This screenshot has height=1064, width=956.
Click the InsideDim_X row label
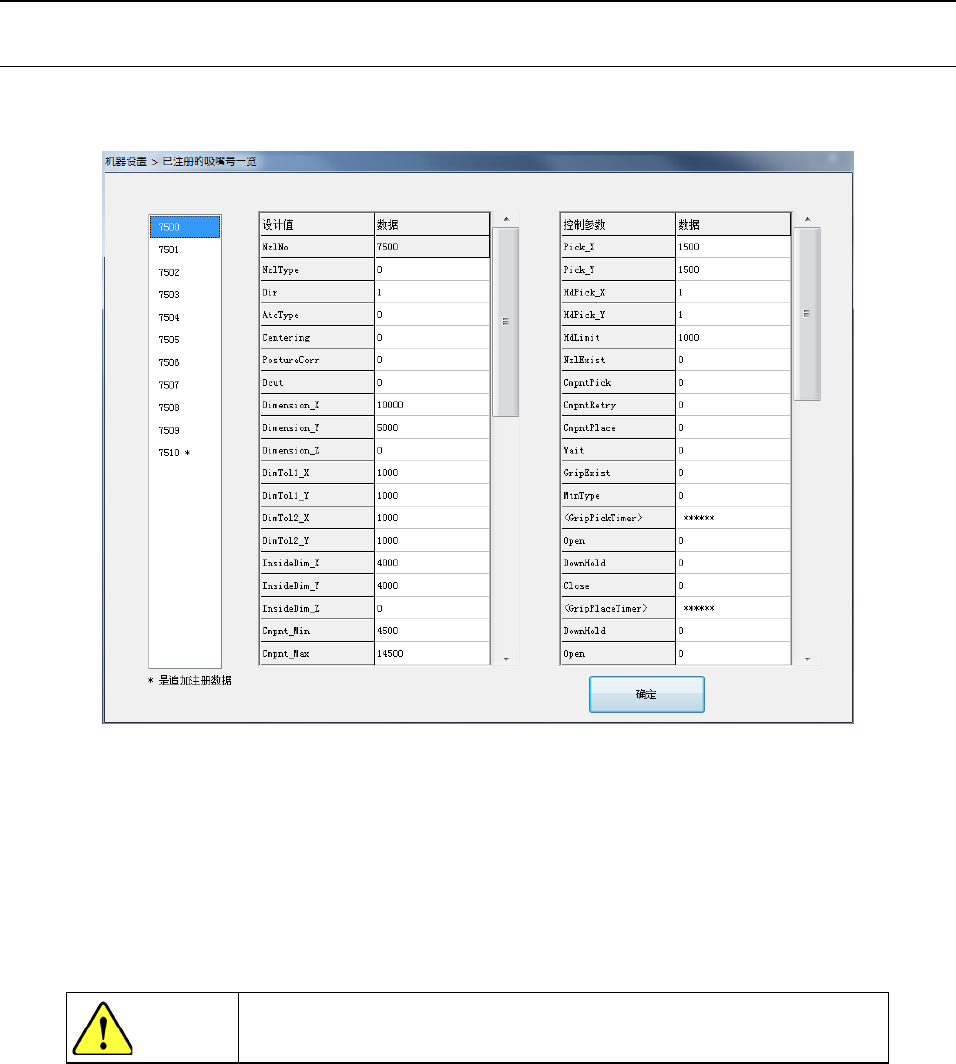point(317,563)
